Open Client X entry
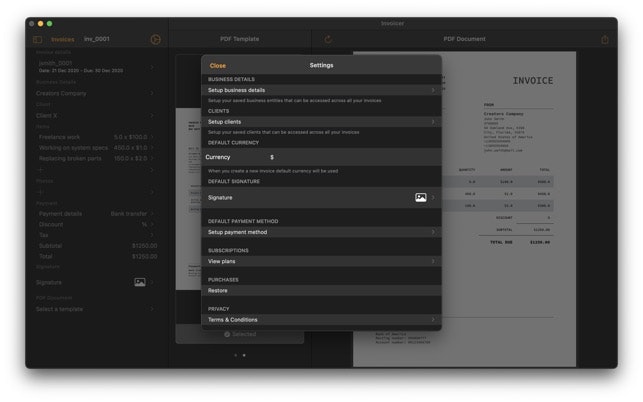 (95, 116)
